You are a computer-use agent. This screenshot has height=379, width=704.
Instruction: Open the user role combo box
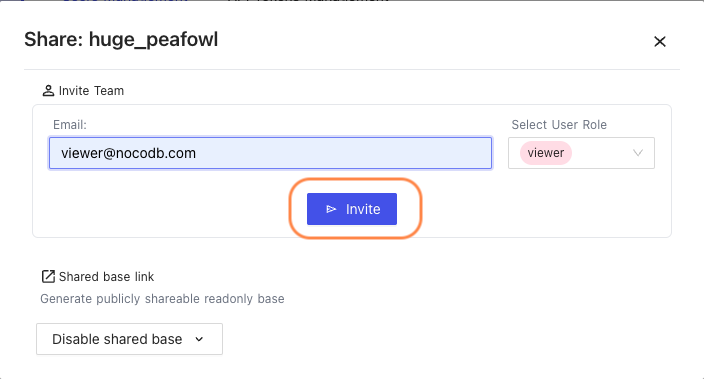tap(581, 153)
